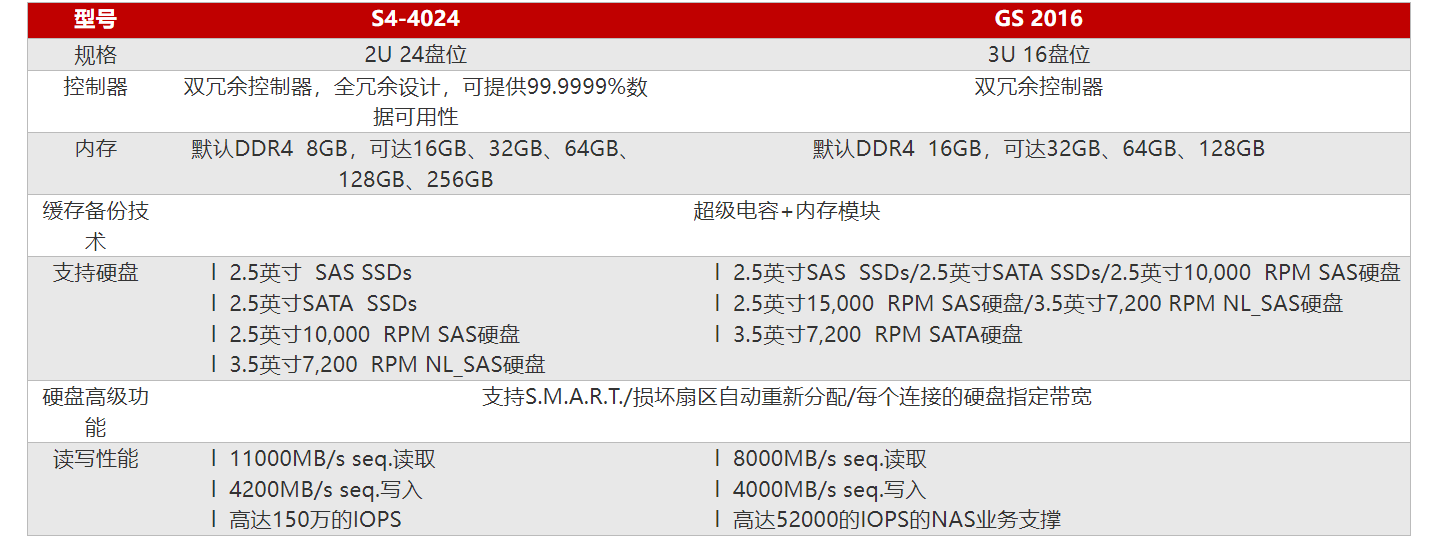Viewport: 1453px width, 553px height.
Task: Select the 缓存备份技术 row label
Action: [x=95, y=226]
